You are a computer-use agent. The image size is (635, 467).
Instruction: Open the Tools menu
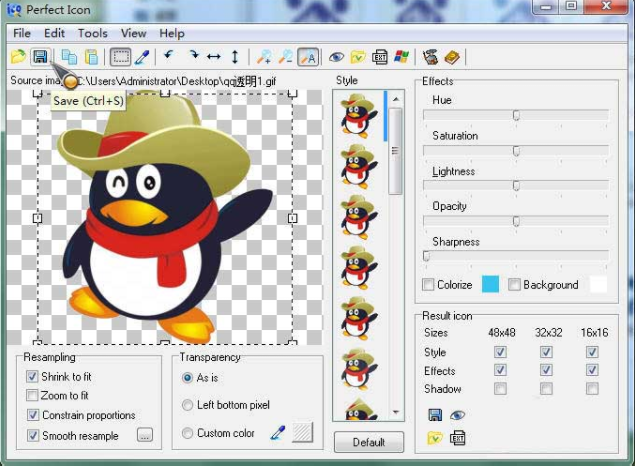(93, 33)
